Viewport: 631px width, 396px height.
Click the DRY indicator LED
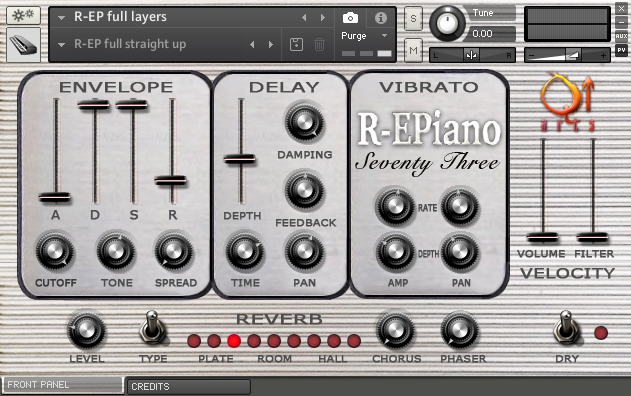(601, 333)
